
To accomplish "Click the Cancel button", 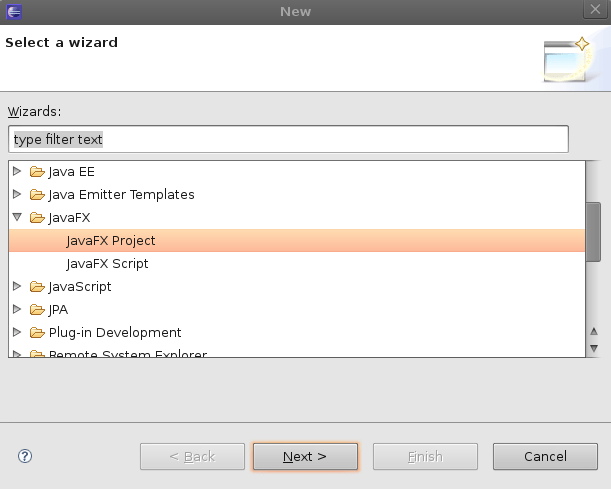I will 545,456.
